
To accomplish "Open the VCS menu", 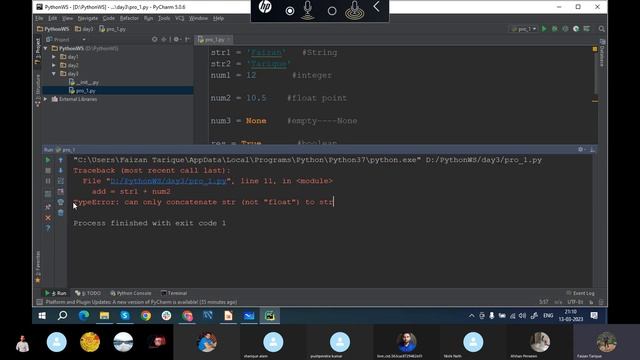I will click(180, 18).
